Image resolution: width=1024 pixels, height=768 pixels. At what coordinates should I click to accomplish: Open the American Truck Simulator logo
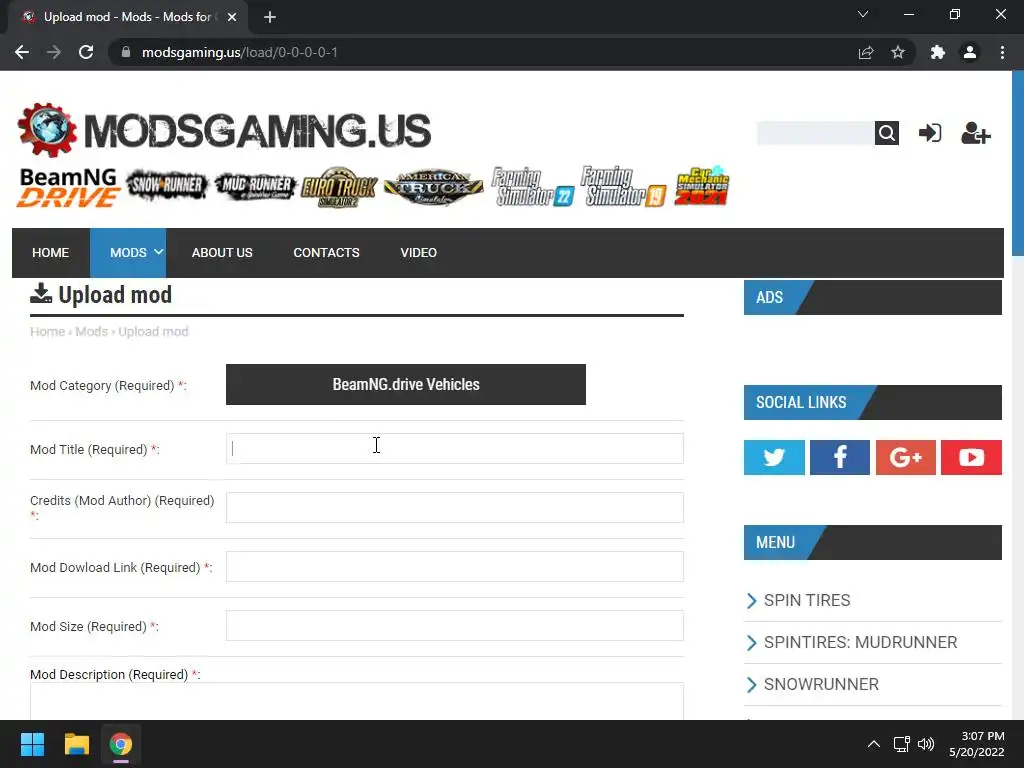pos(434,187)
